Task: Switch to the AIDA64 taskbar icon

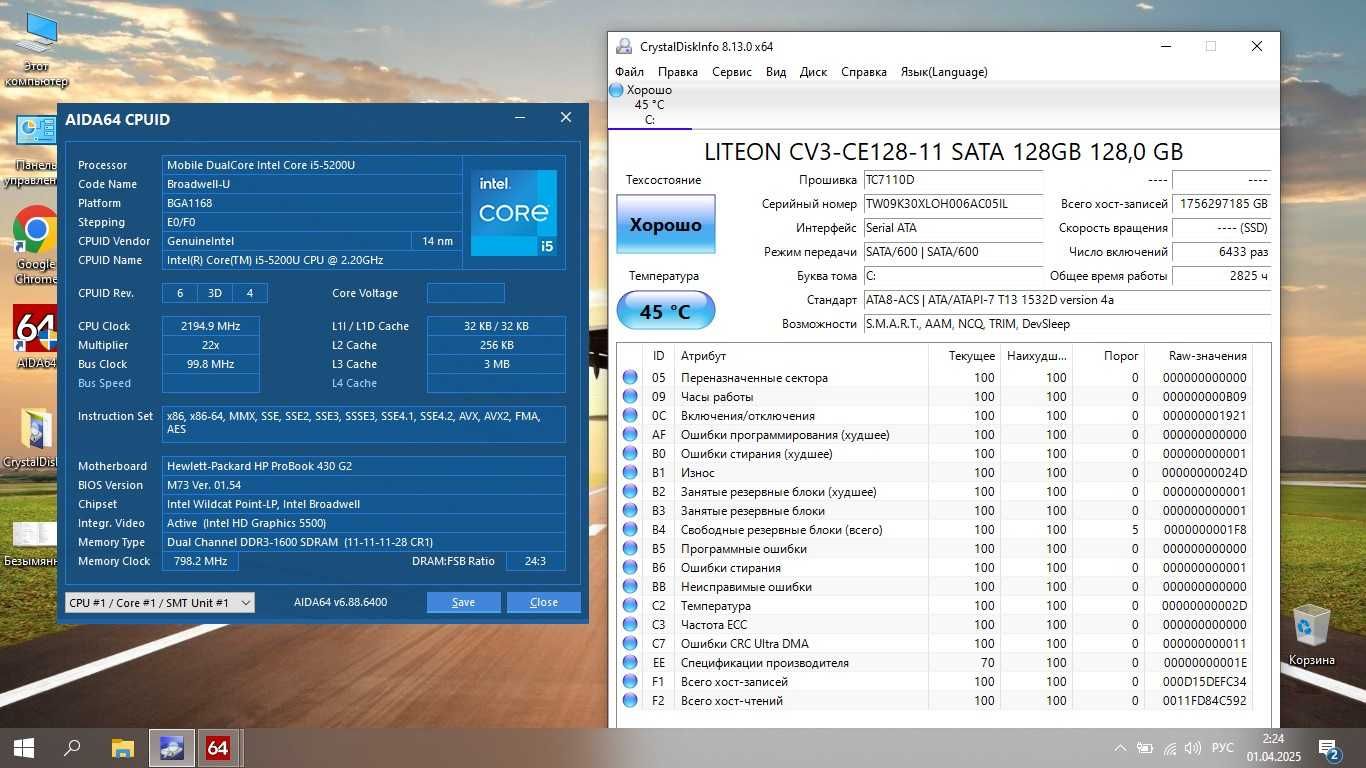Action: [218, 747]
